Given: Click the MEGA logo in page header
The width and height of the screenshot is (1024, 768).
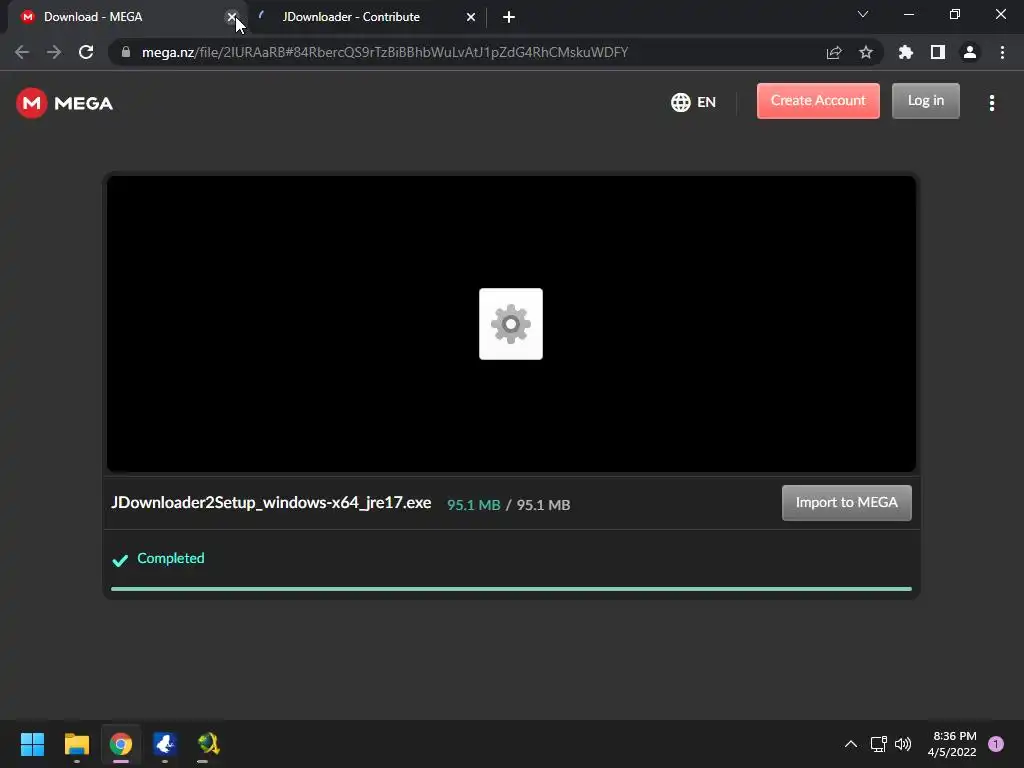Looking at the screenshot, I should (x=65, y=103).
